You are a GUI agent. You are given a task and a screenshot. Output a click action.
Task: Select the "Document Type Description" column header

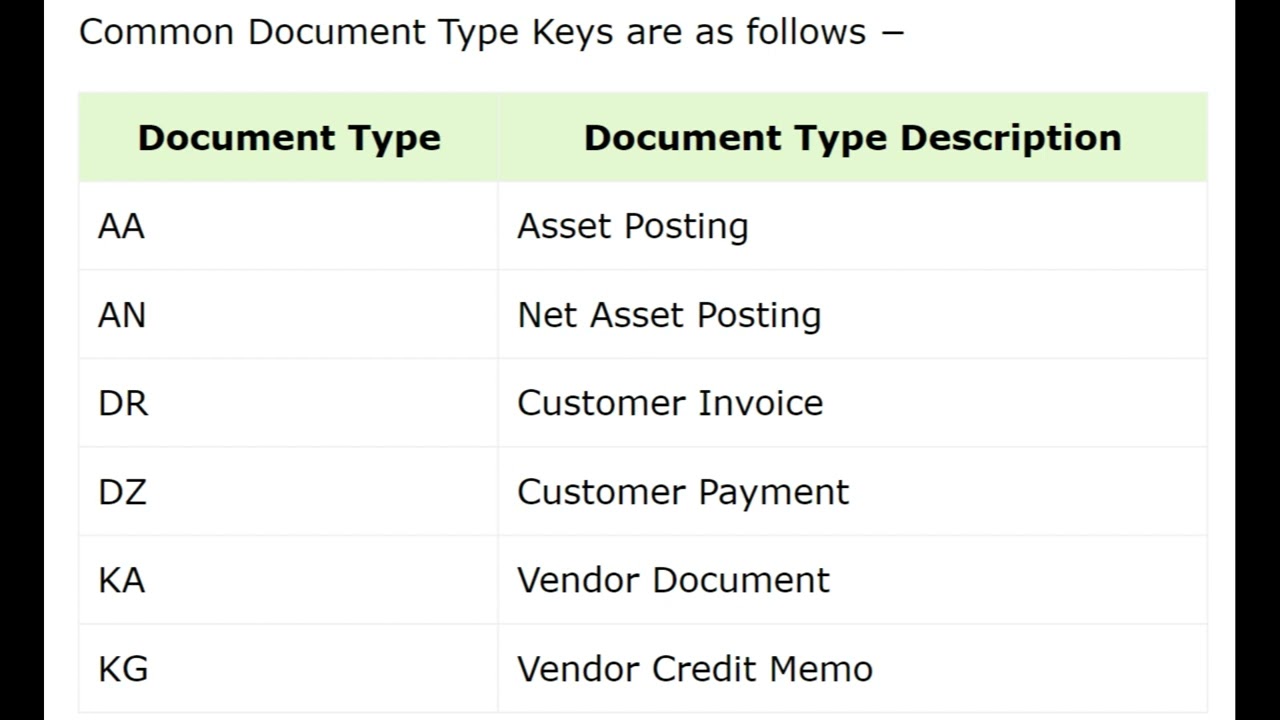pyautogui.click(x=852, y=138)
